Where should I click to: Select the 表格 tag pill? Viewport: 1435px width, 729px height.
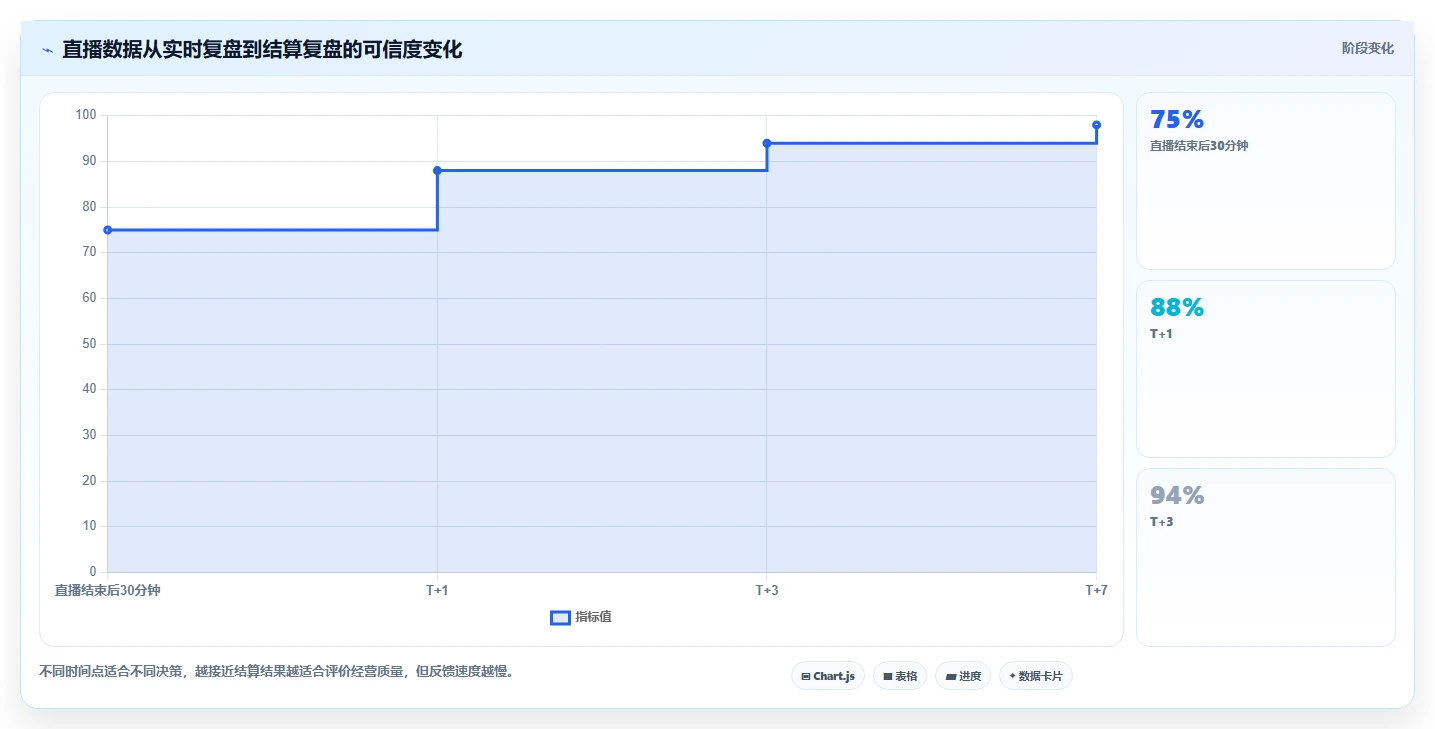(x=900, y=676)
